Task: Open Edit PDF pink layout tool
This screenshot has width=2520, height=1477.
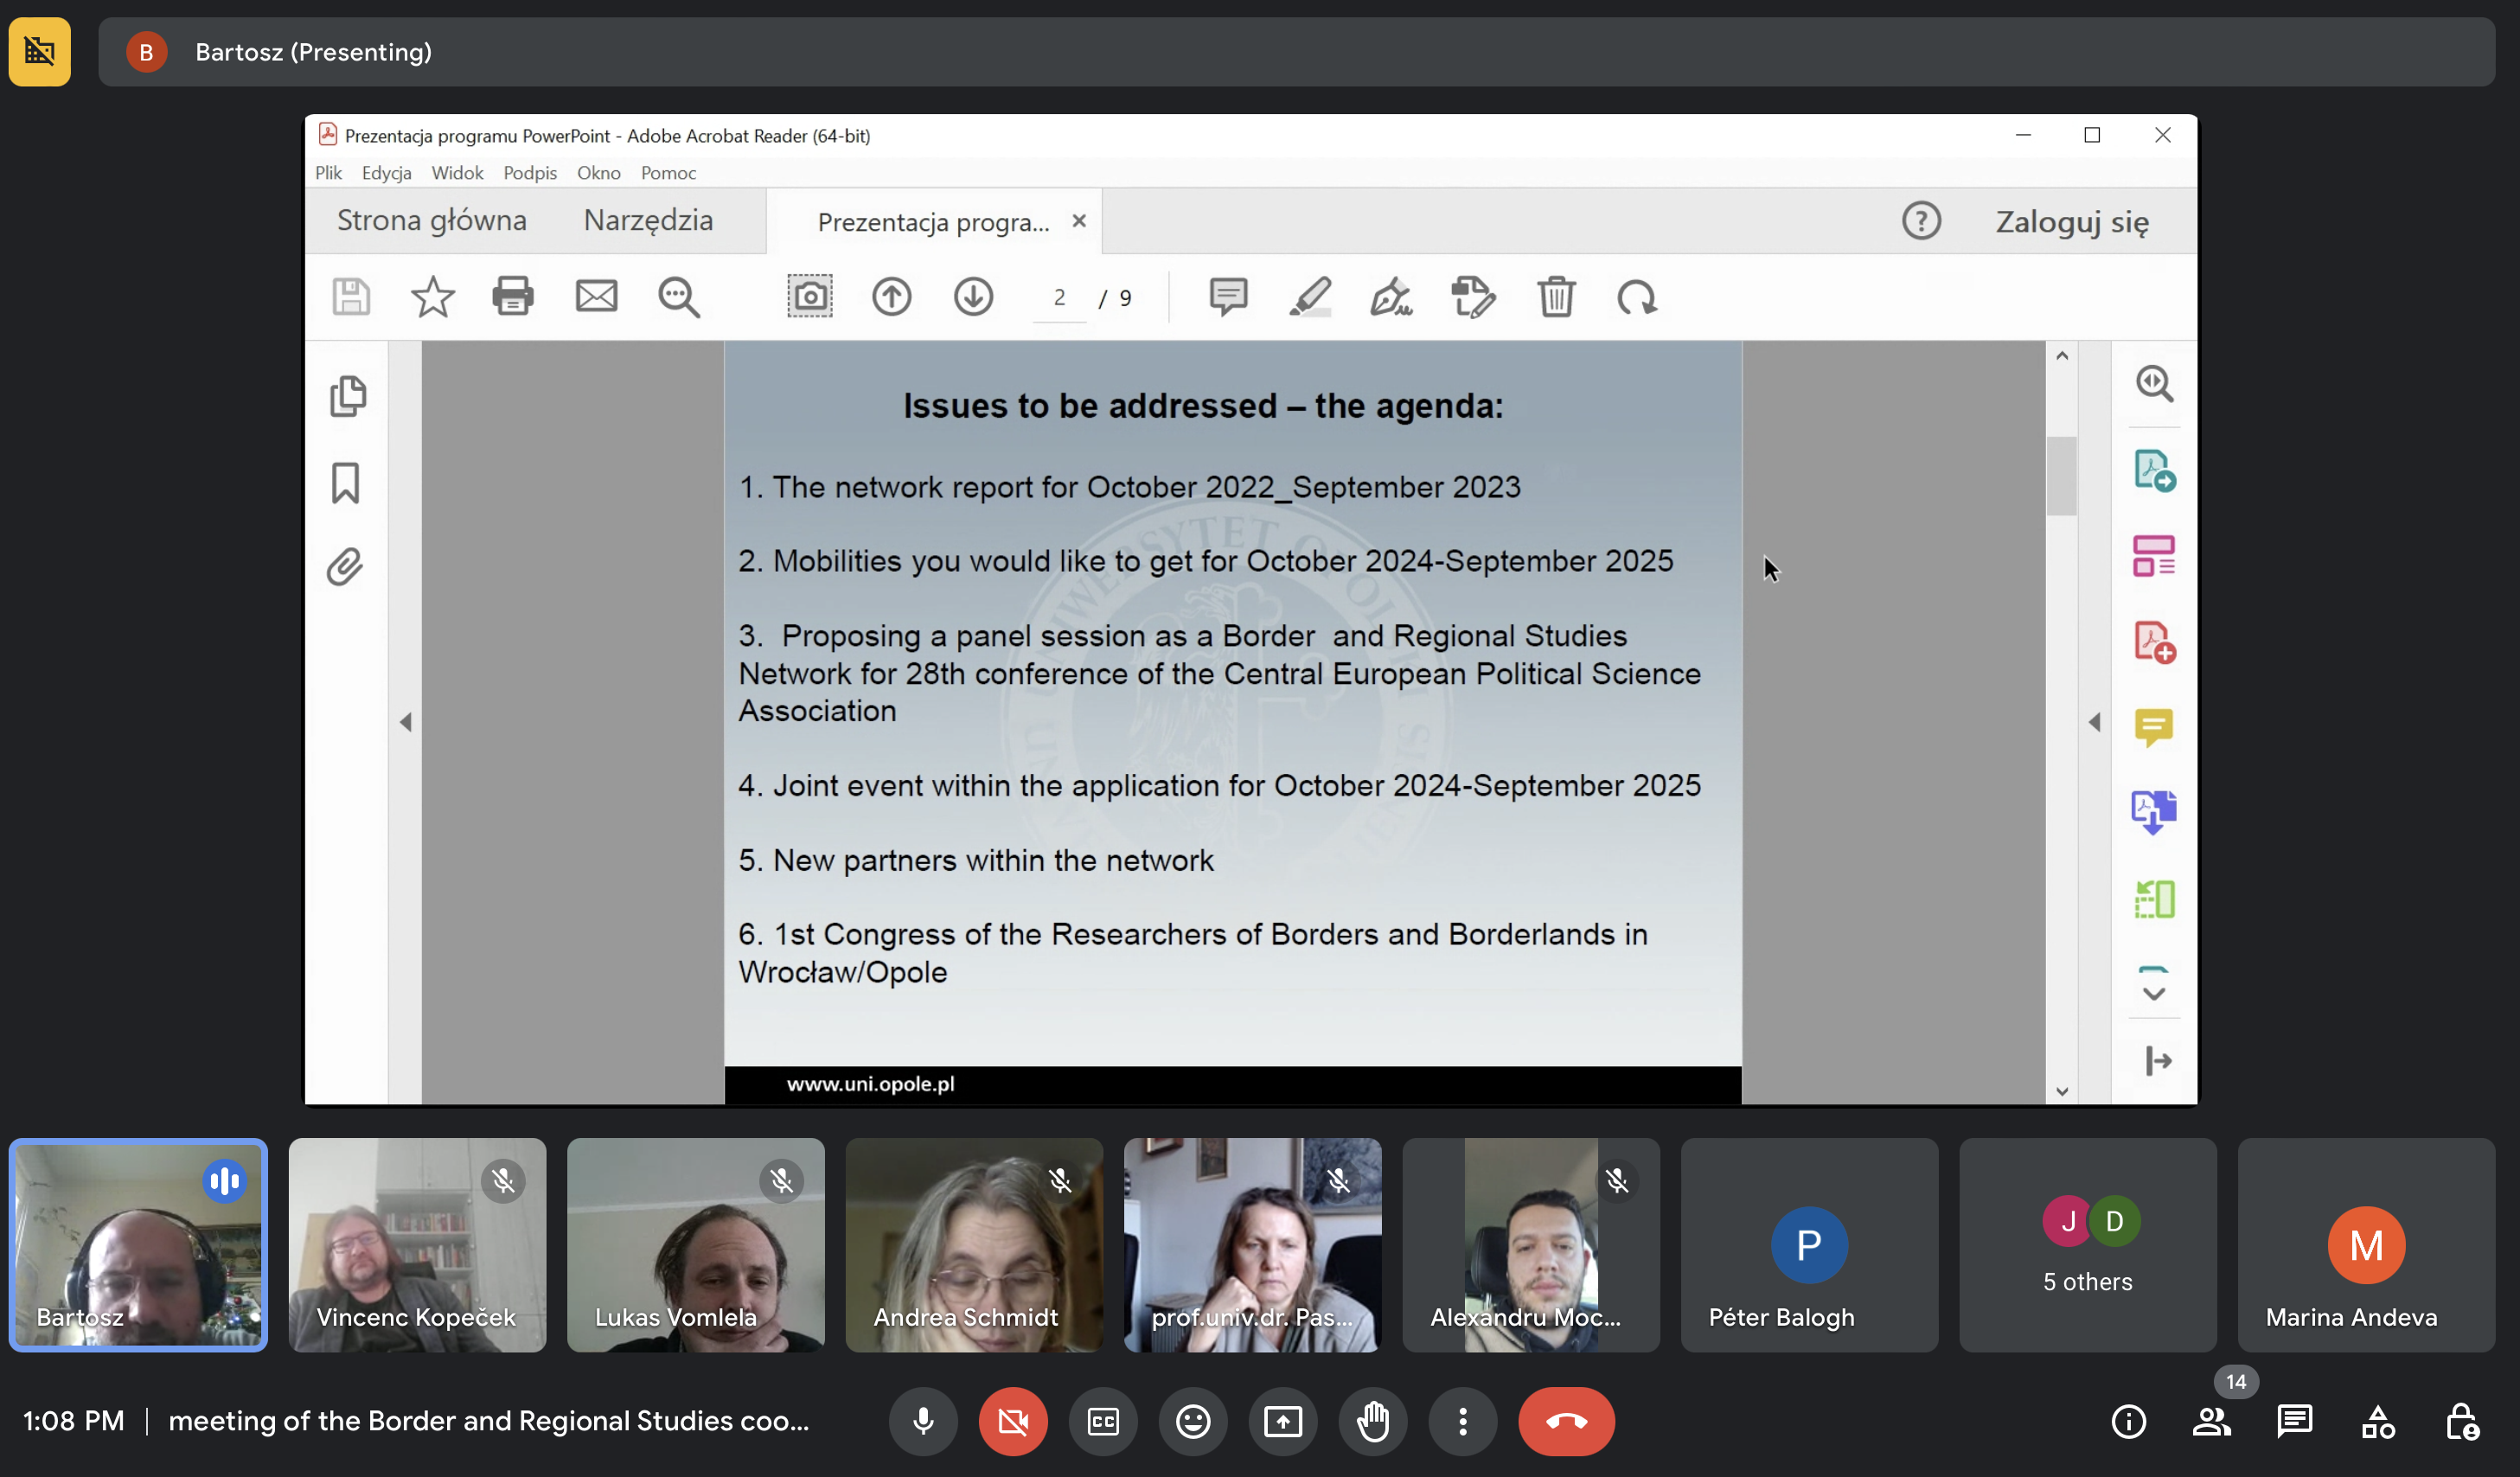Action: coord(2154,556)
